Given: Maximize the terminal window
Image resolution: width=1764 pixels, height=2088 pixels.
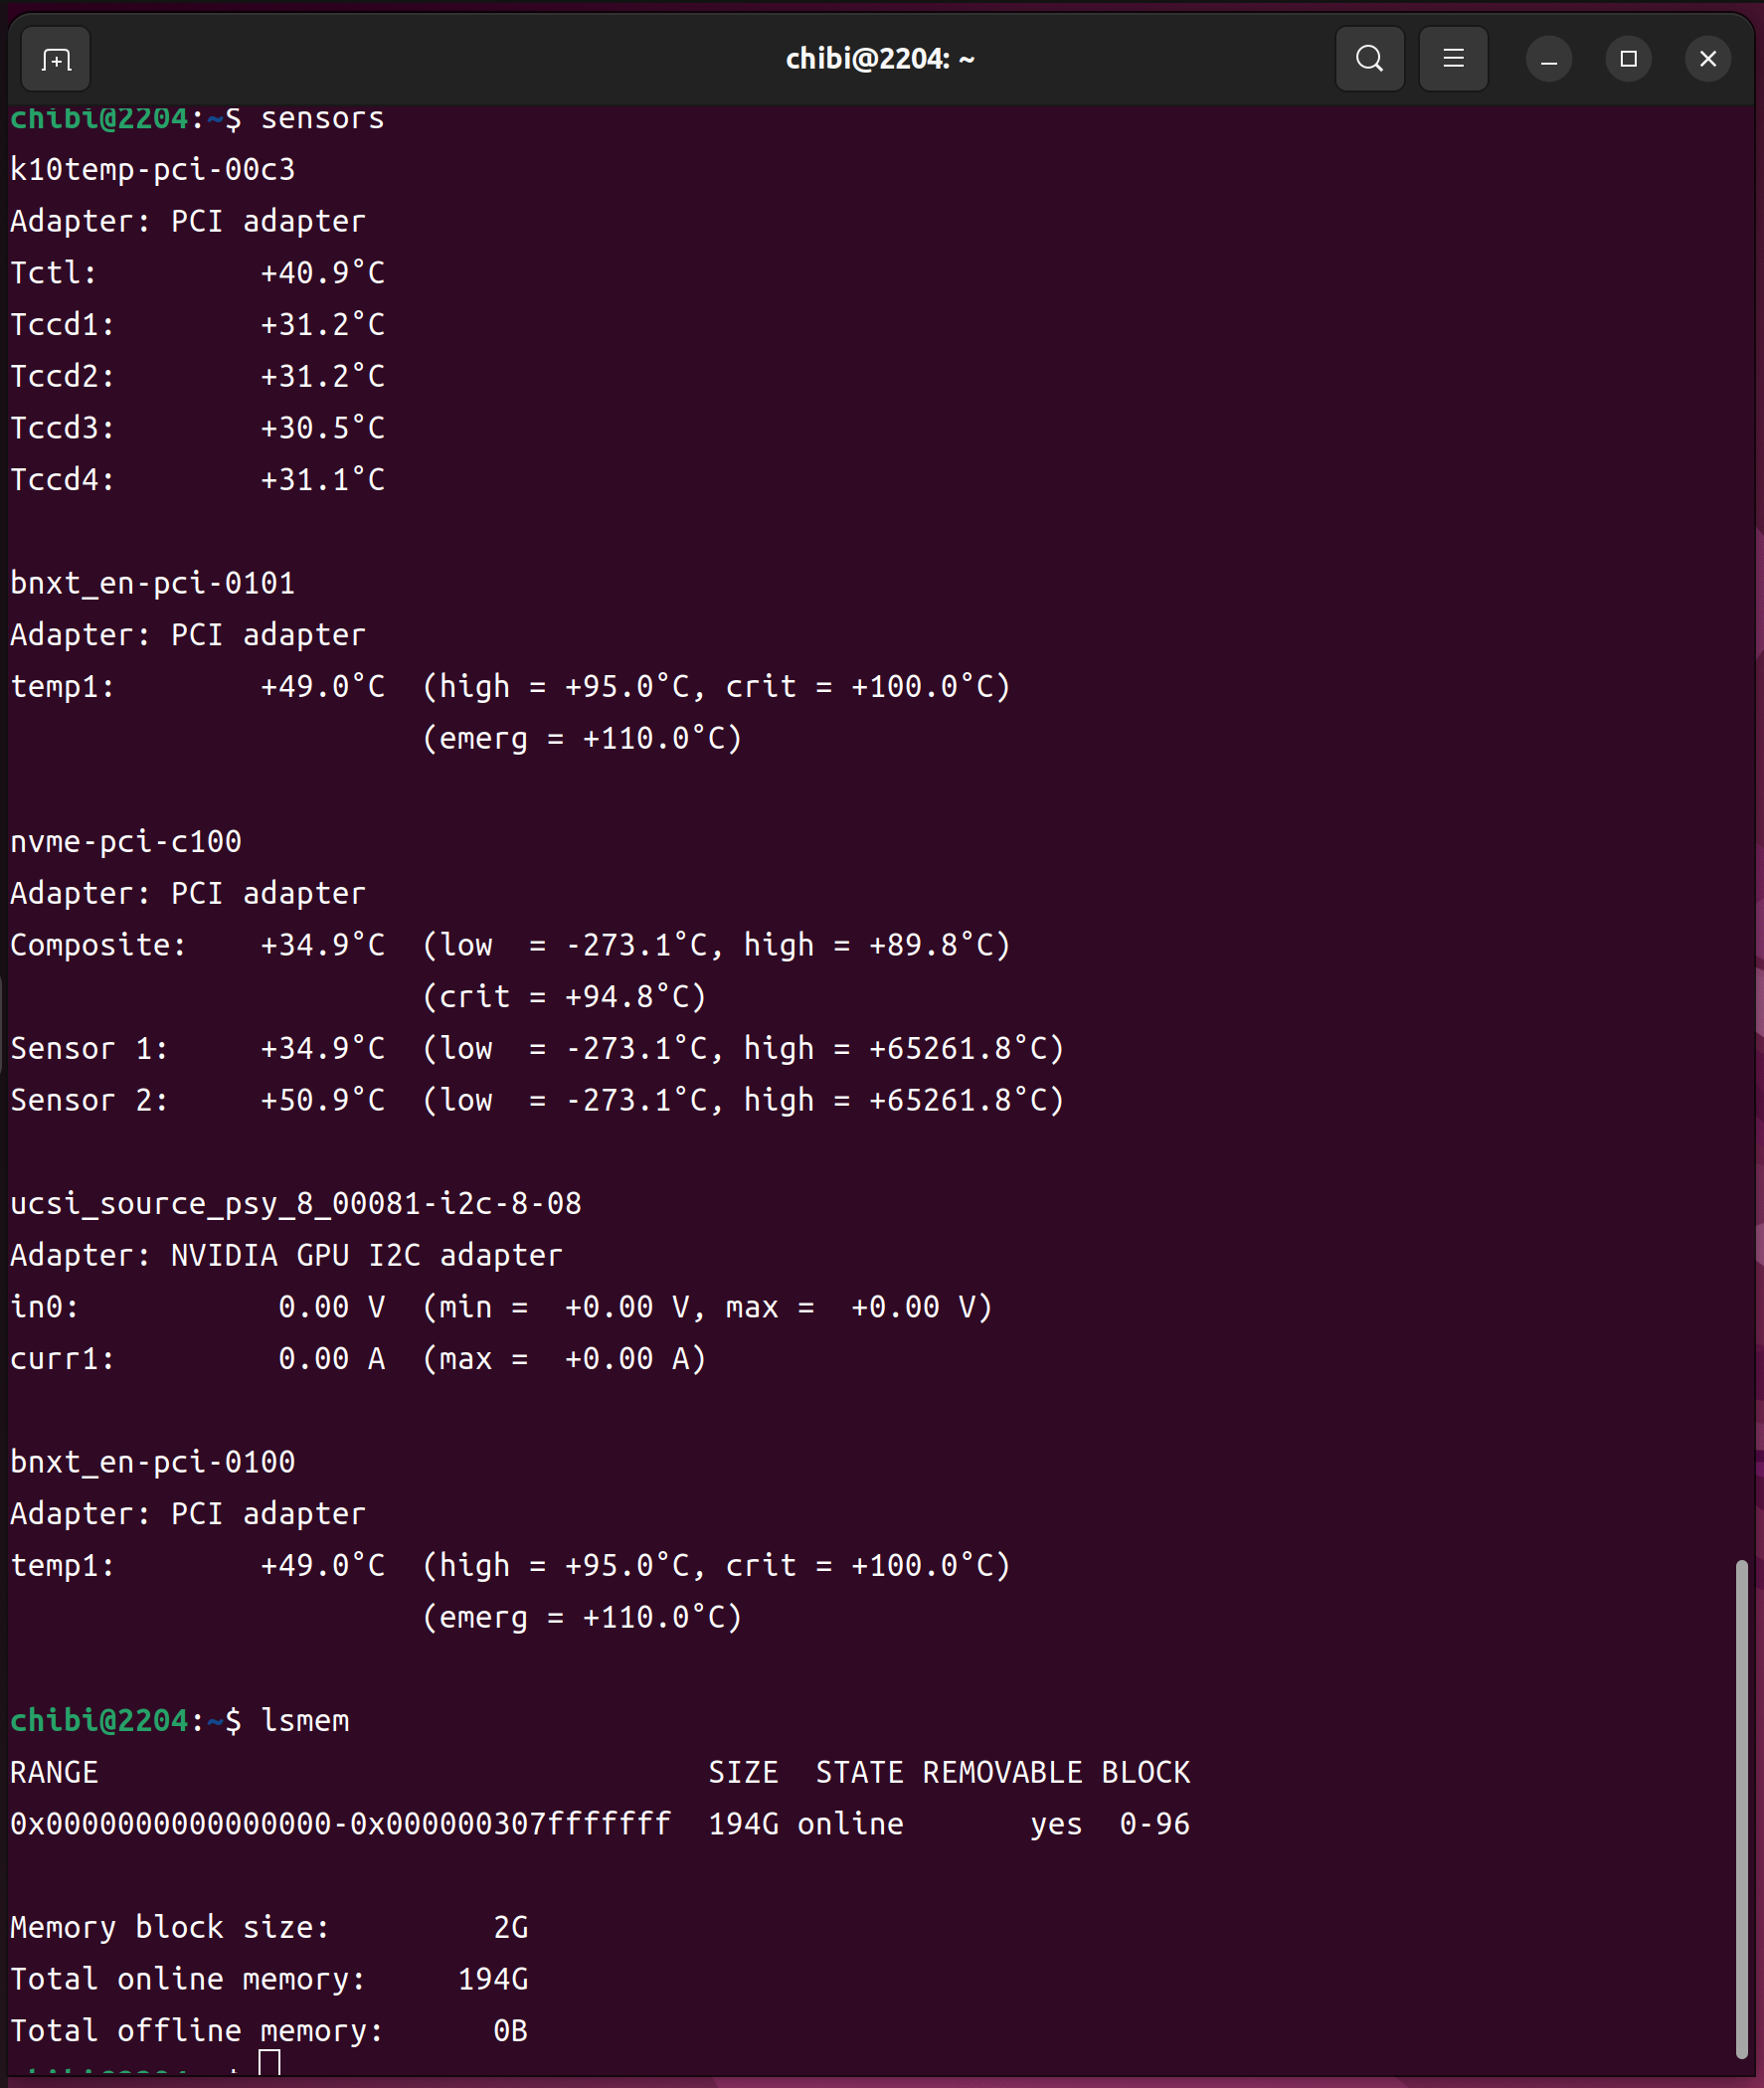Looking at the screenshot, I should 1628,60.
